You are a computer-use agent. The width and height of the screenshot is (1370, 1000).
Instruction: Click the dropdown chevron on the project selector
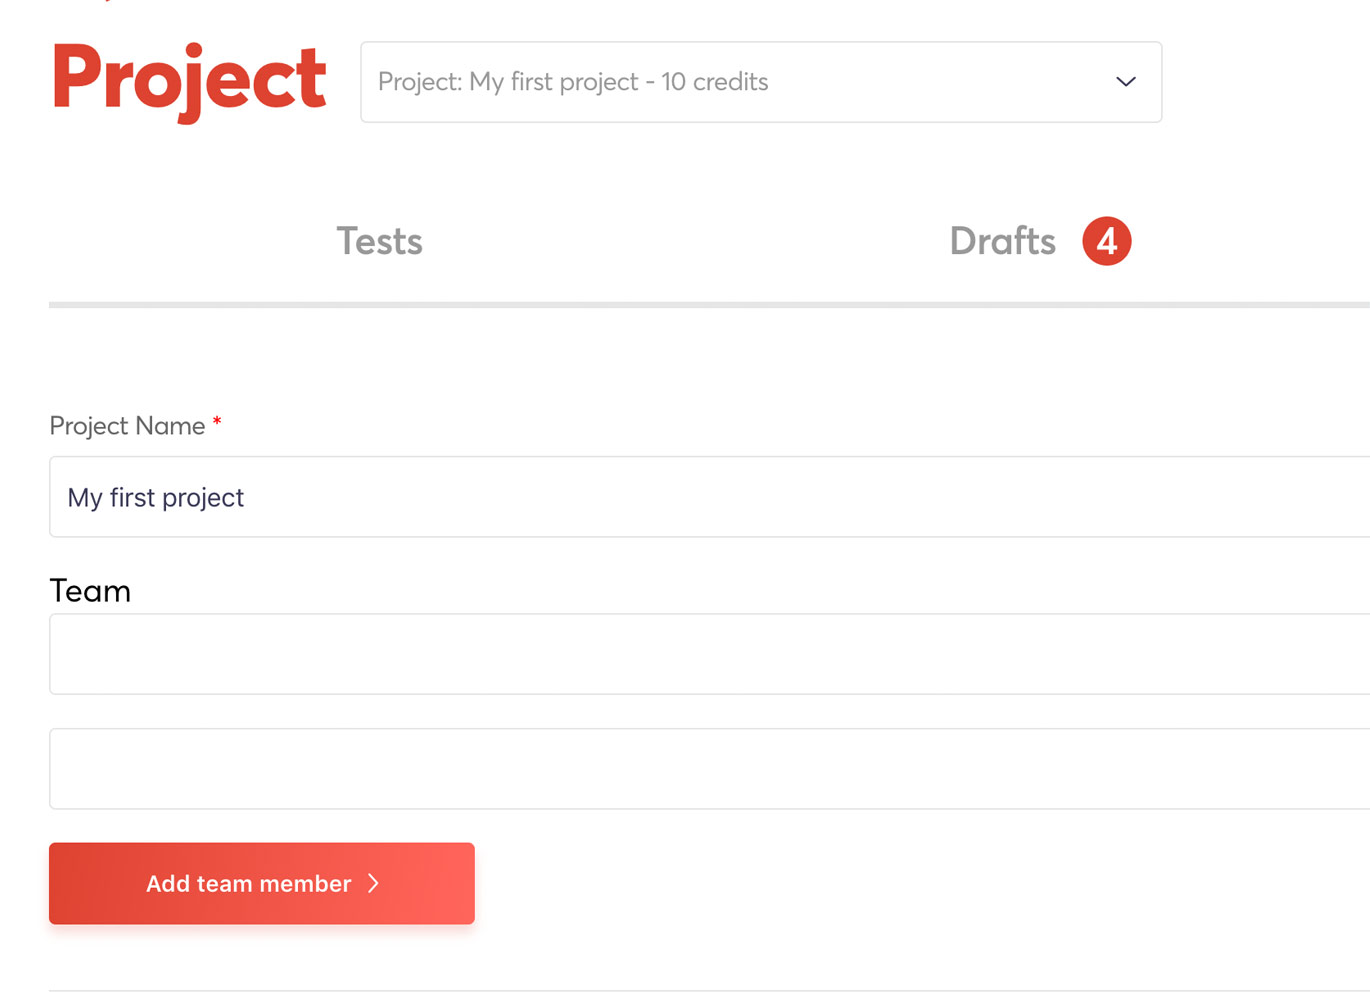pos(1125,82)
